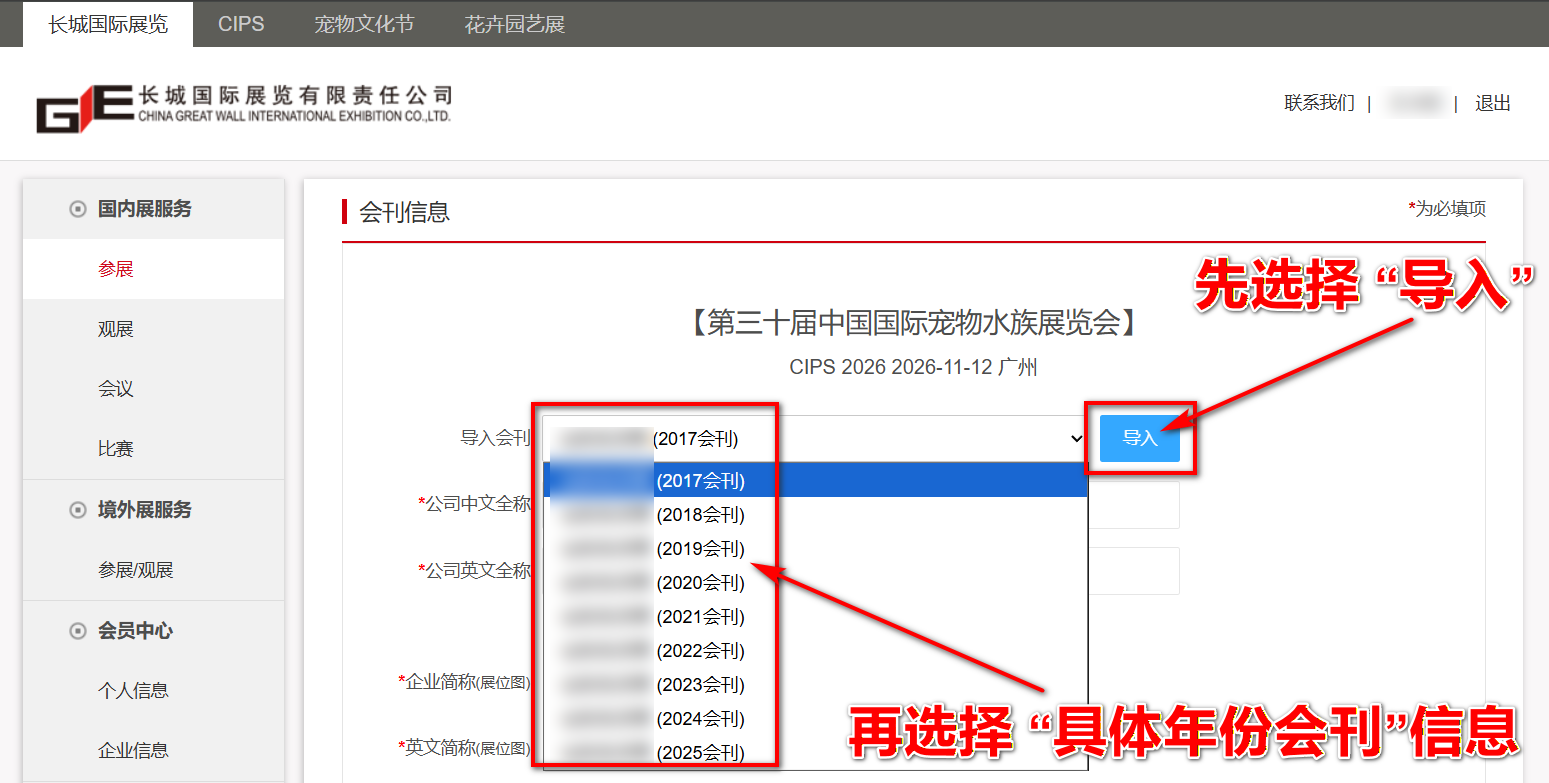Open 比赛 in the sidebar
Image resolution: width=1549 pixels, height=783 pixels.
tap(116, 449)
